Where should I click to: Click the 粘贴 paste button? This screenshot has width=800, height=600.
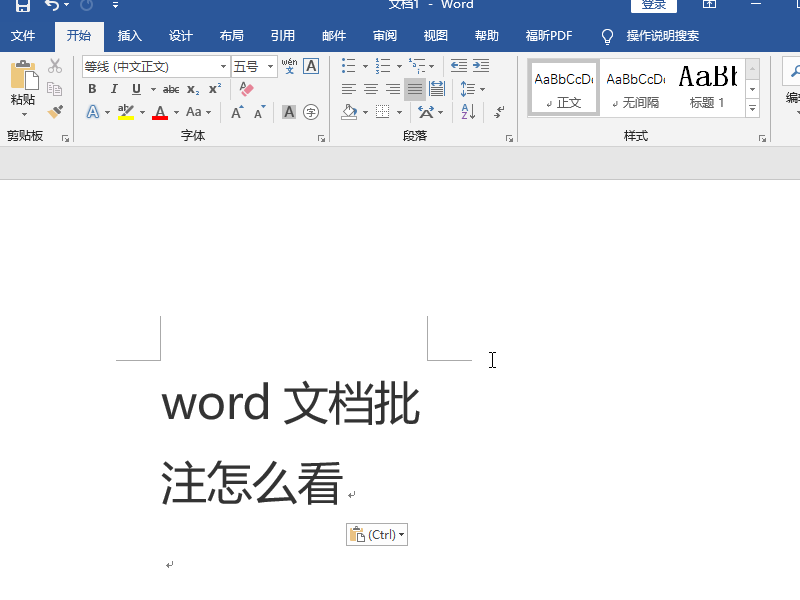click(22, 85)
